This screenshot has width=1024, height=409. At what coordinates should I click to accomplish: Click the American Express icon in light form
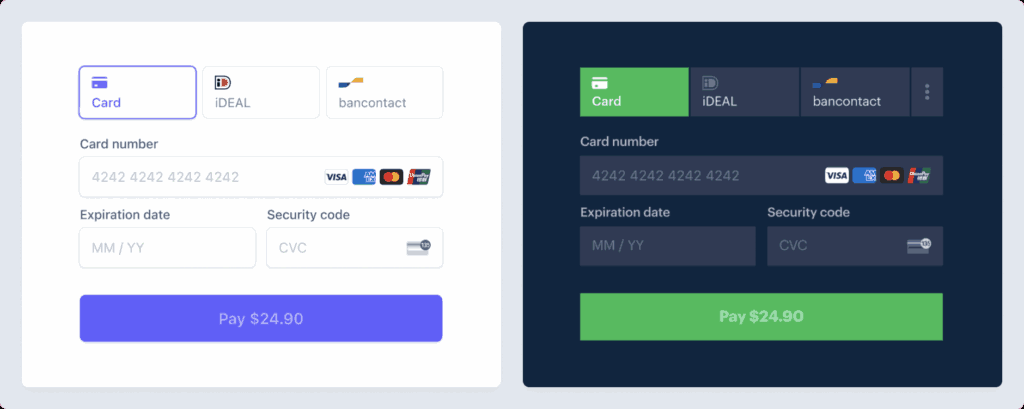coord(364,177)
